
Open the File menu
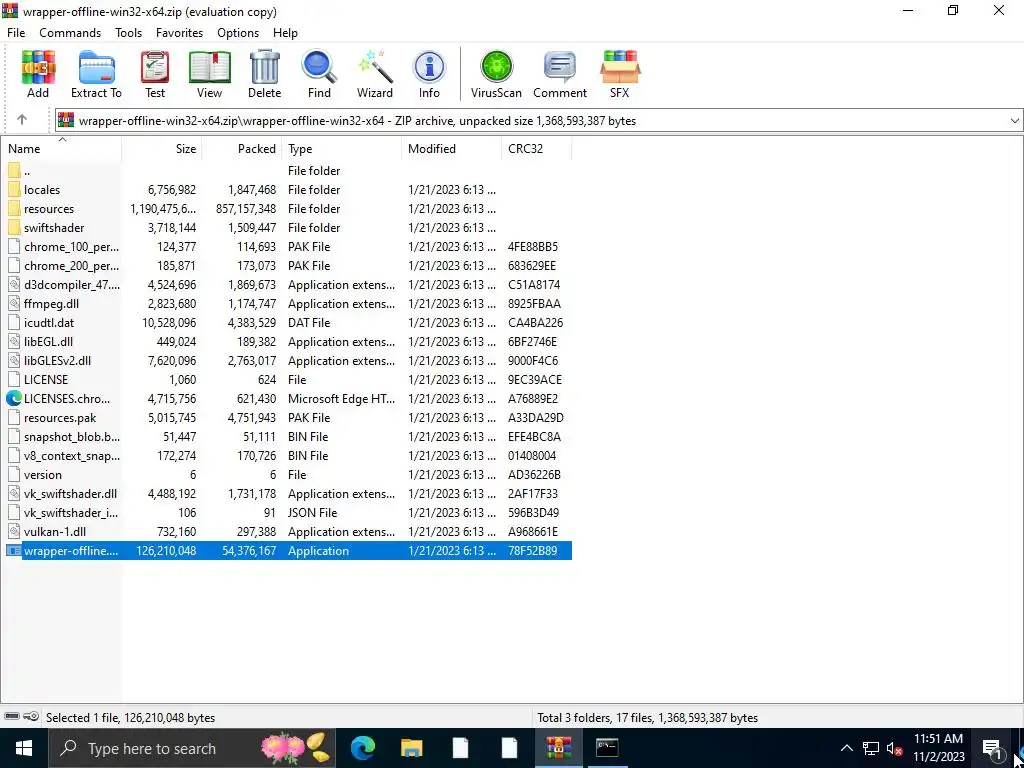(x=16, y=33)
